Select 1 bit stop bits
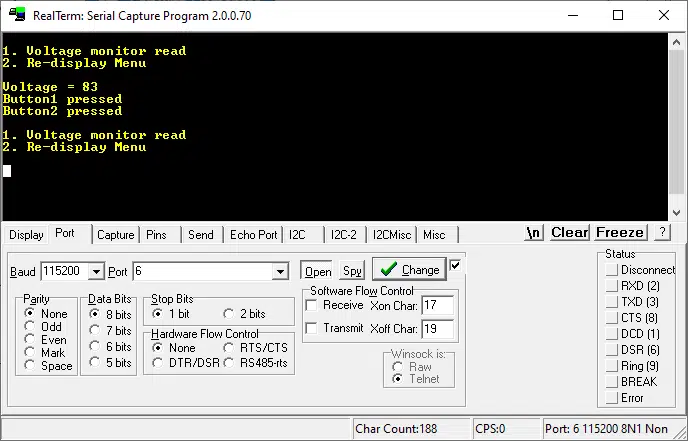This screenshot has height=441, width=688. (171, 314)
